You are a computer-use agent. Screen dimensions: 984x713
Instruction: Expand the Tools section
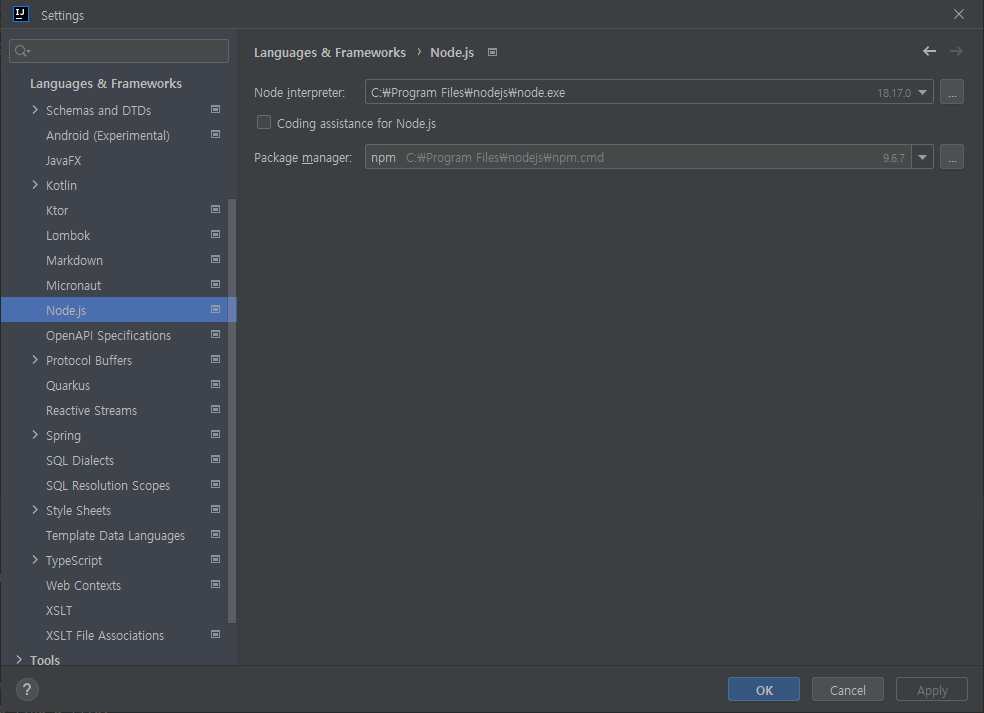19,660
